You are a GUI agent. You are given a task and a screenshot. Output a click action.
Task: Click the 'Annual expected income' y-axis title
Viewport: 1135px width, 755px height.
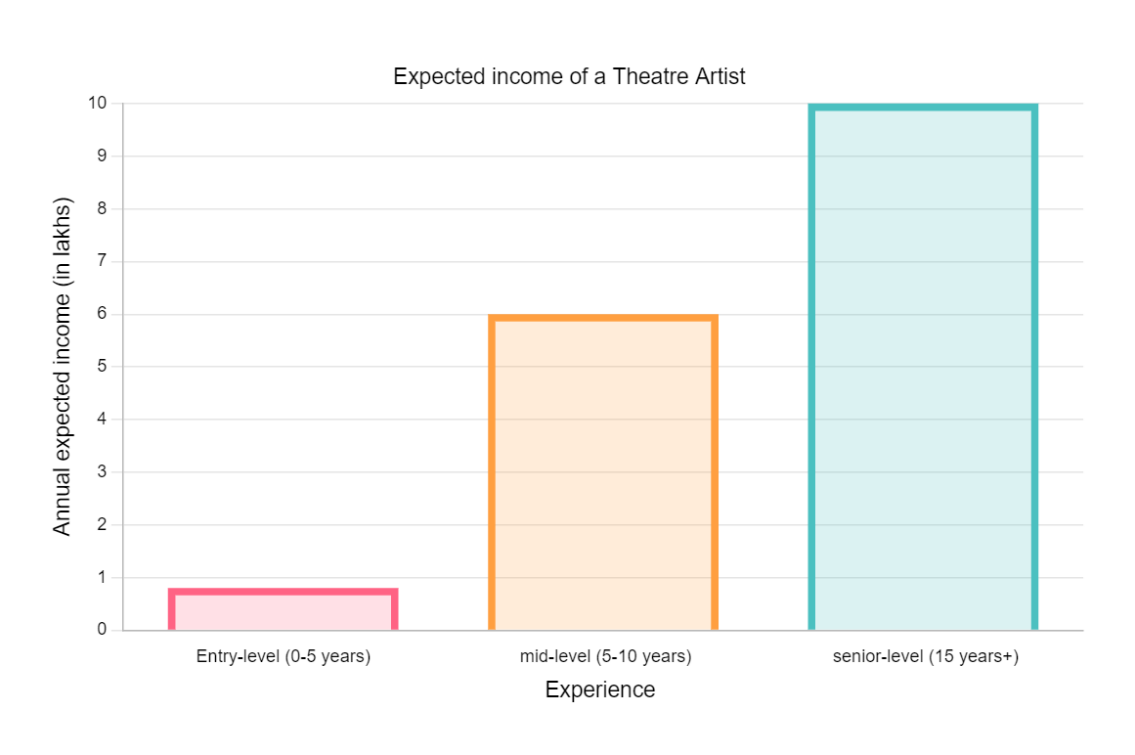pos(63,367)
